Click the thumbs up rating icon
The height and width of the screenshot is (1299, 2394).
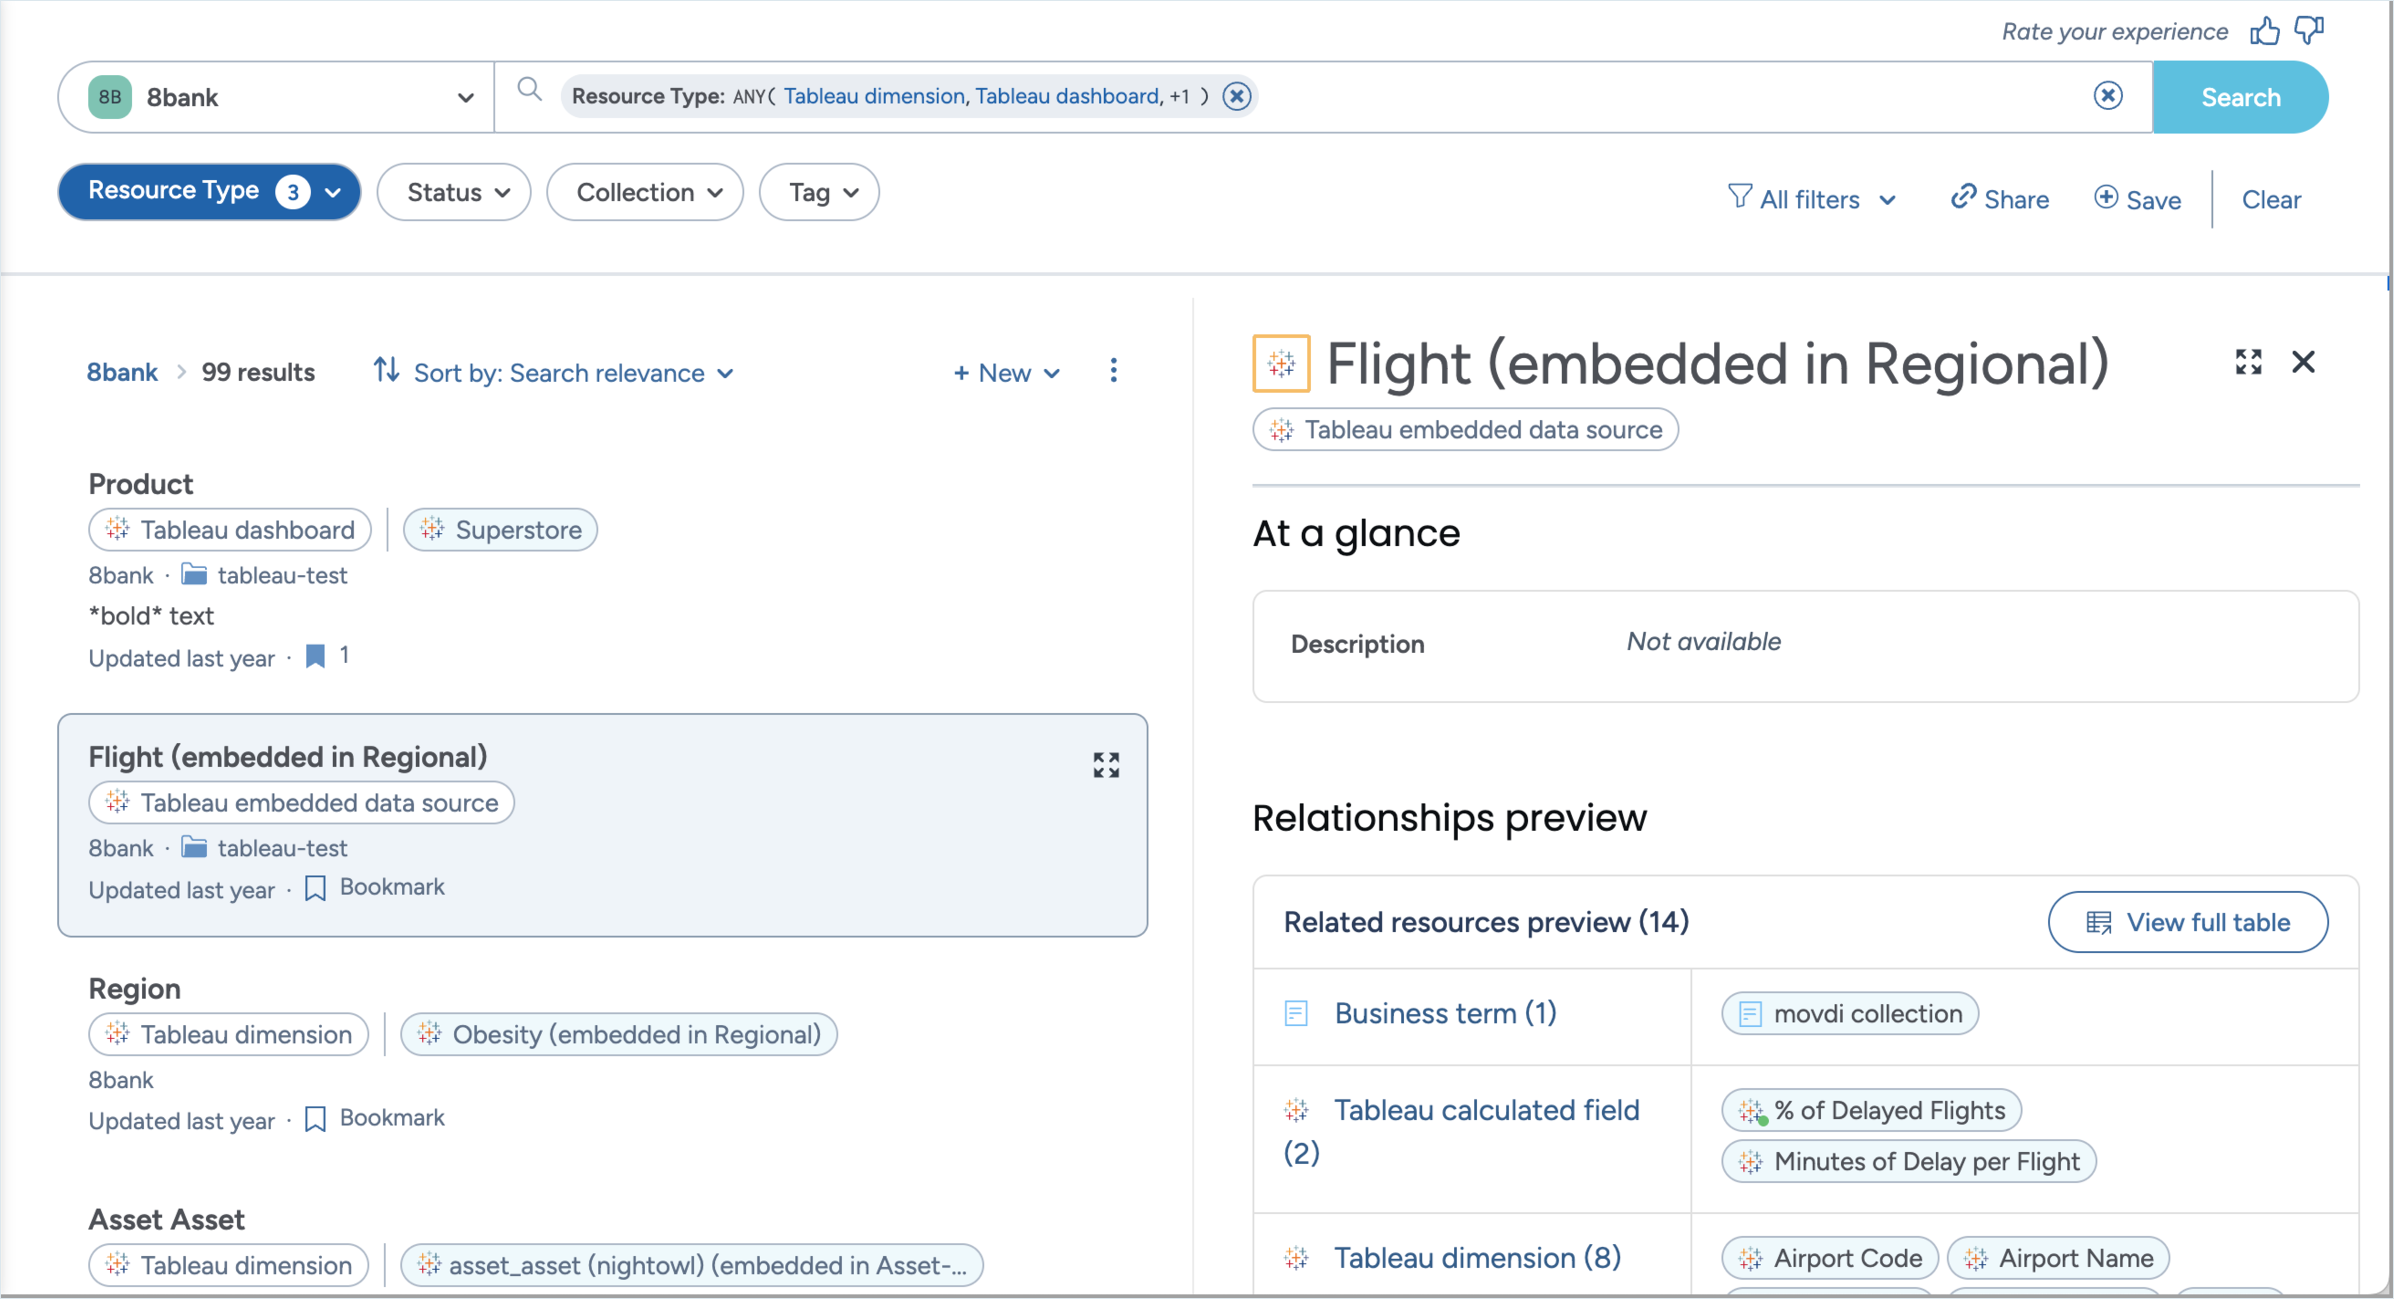click(x=2264, y=31)
